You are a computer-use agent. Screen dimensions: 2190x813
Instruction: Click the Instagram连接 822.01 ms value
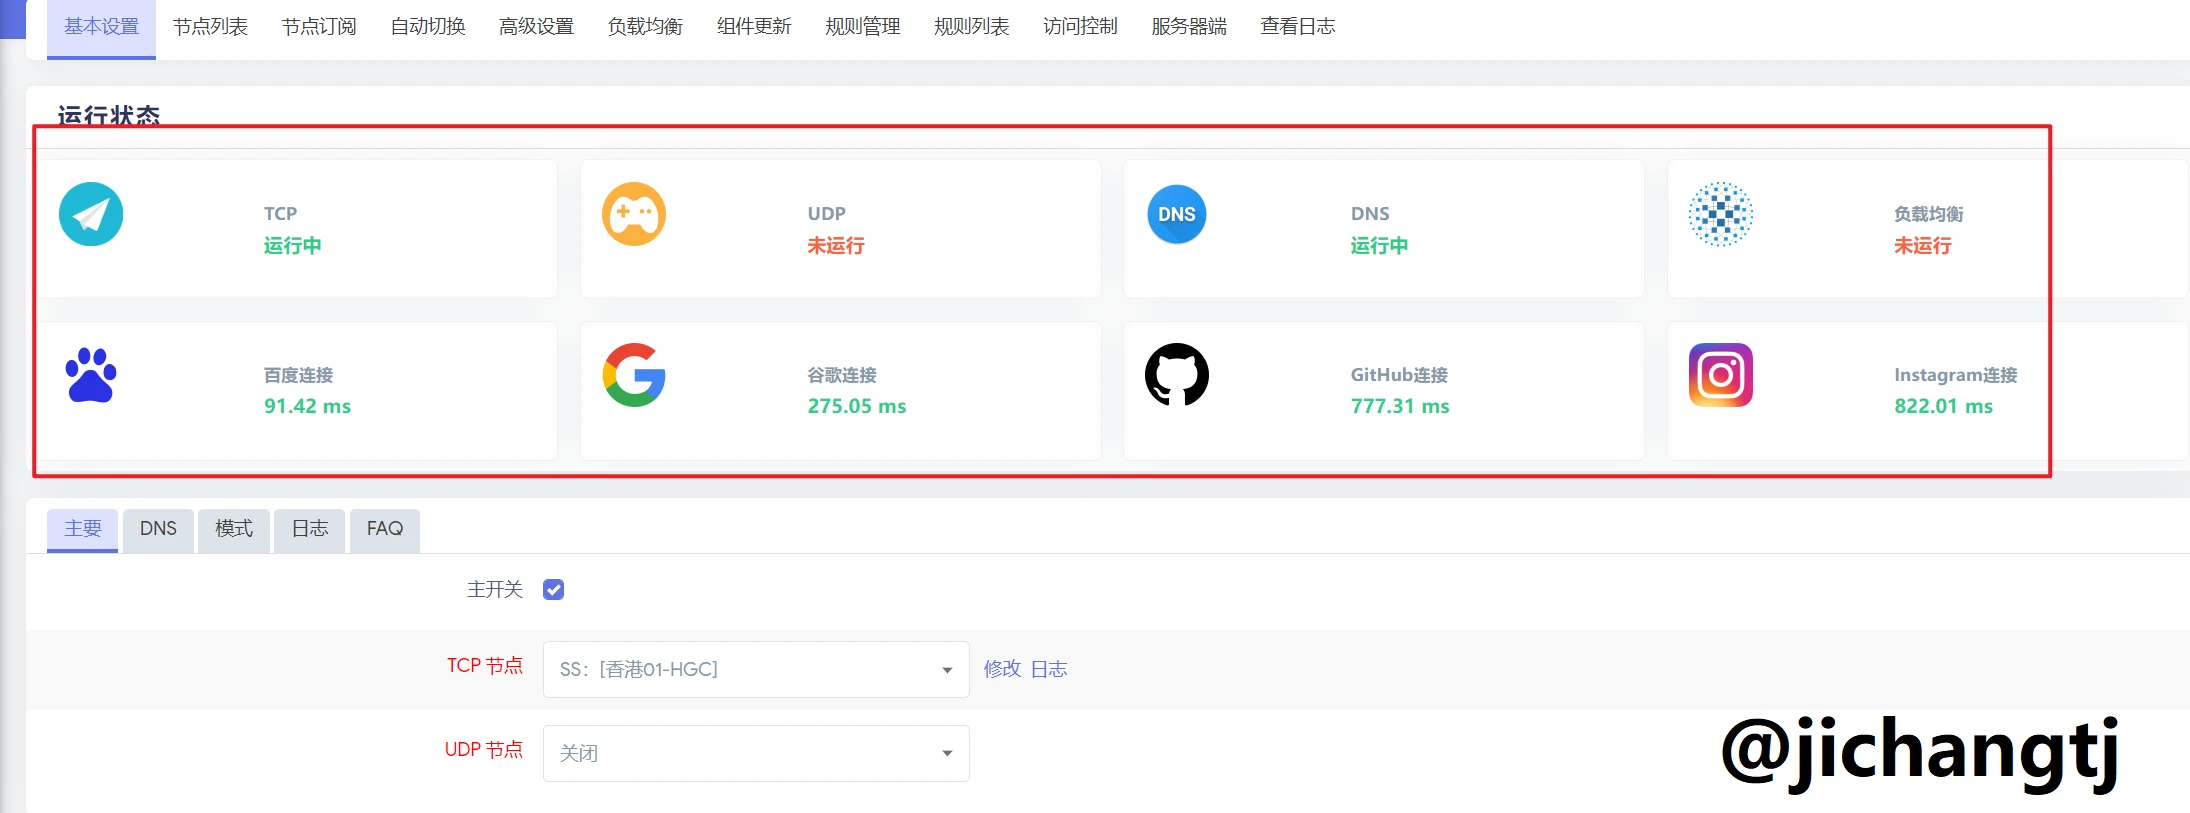[x=1944, y=406]
